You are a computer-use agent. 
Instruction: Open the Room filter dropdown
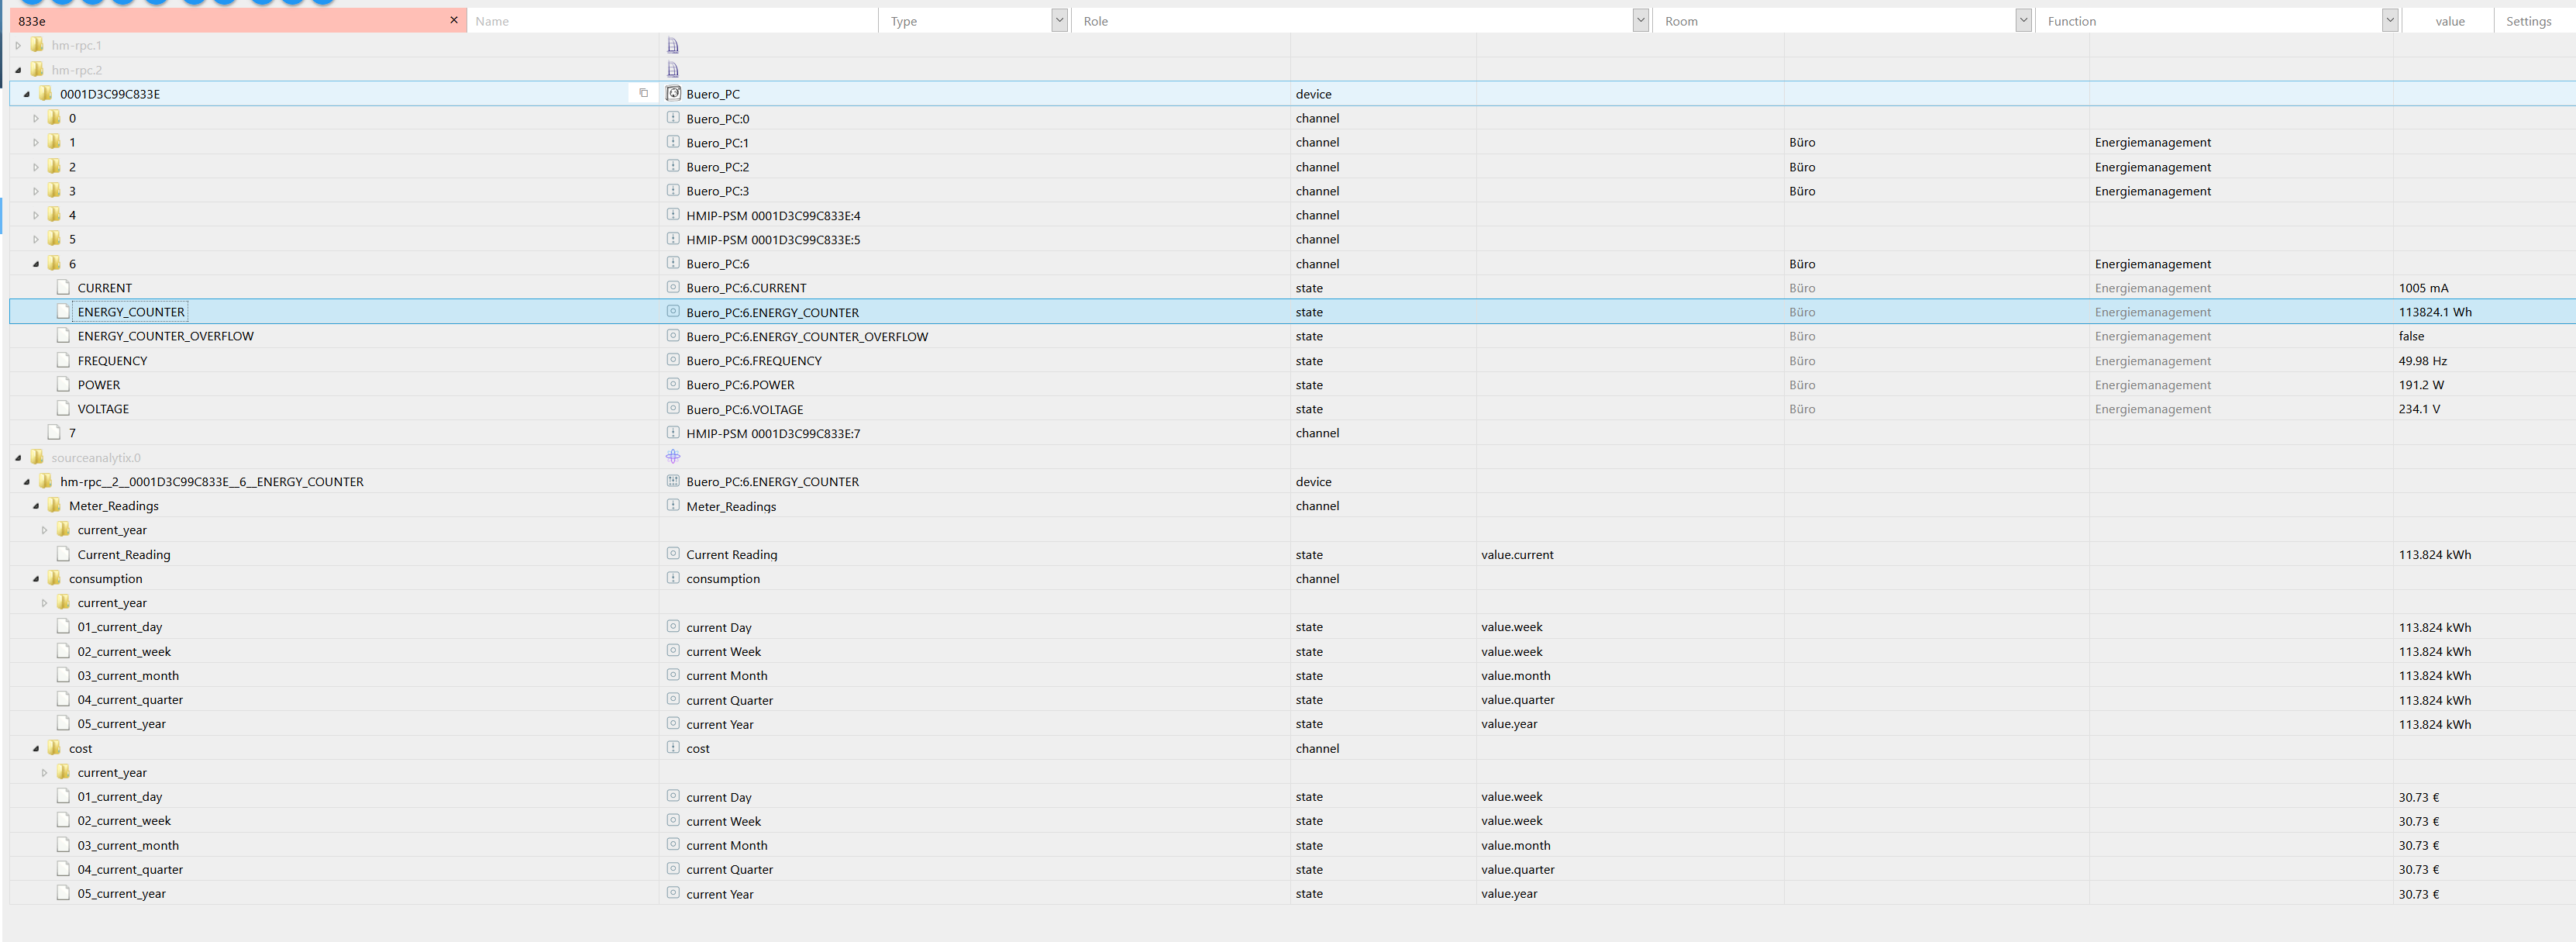(x=2023, y=20)
